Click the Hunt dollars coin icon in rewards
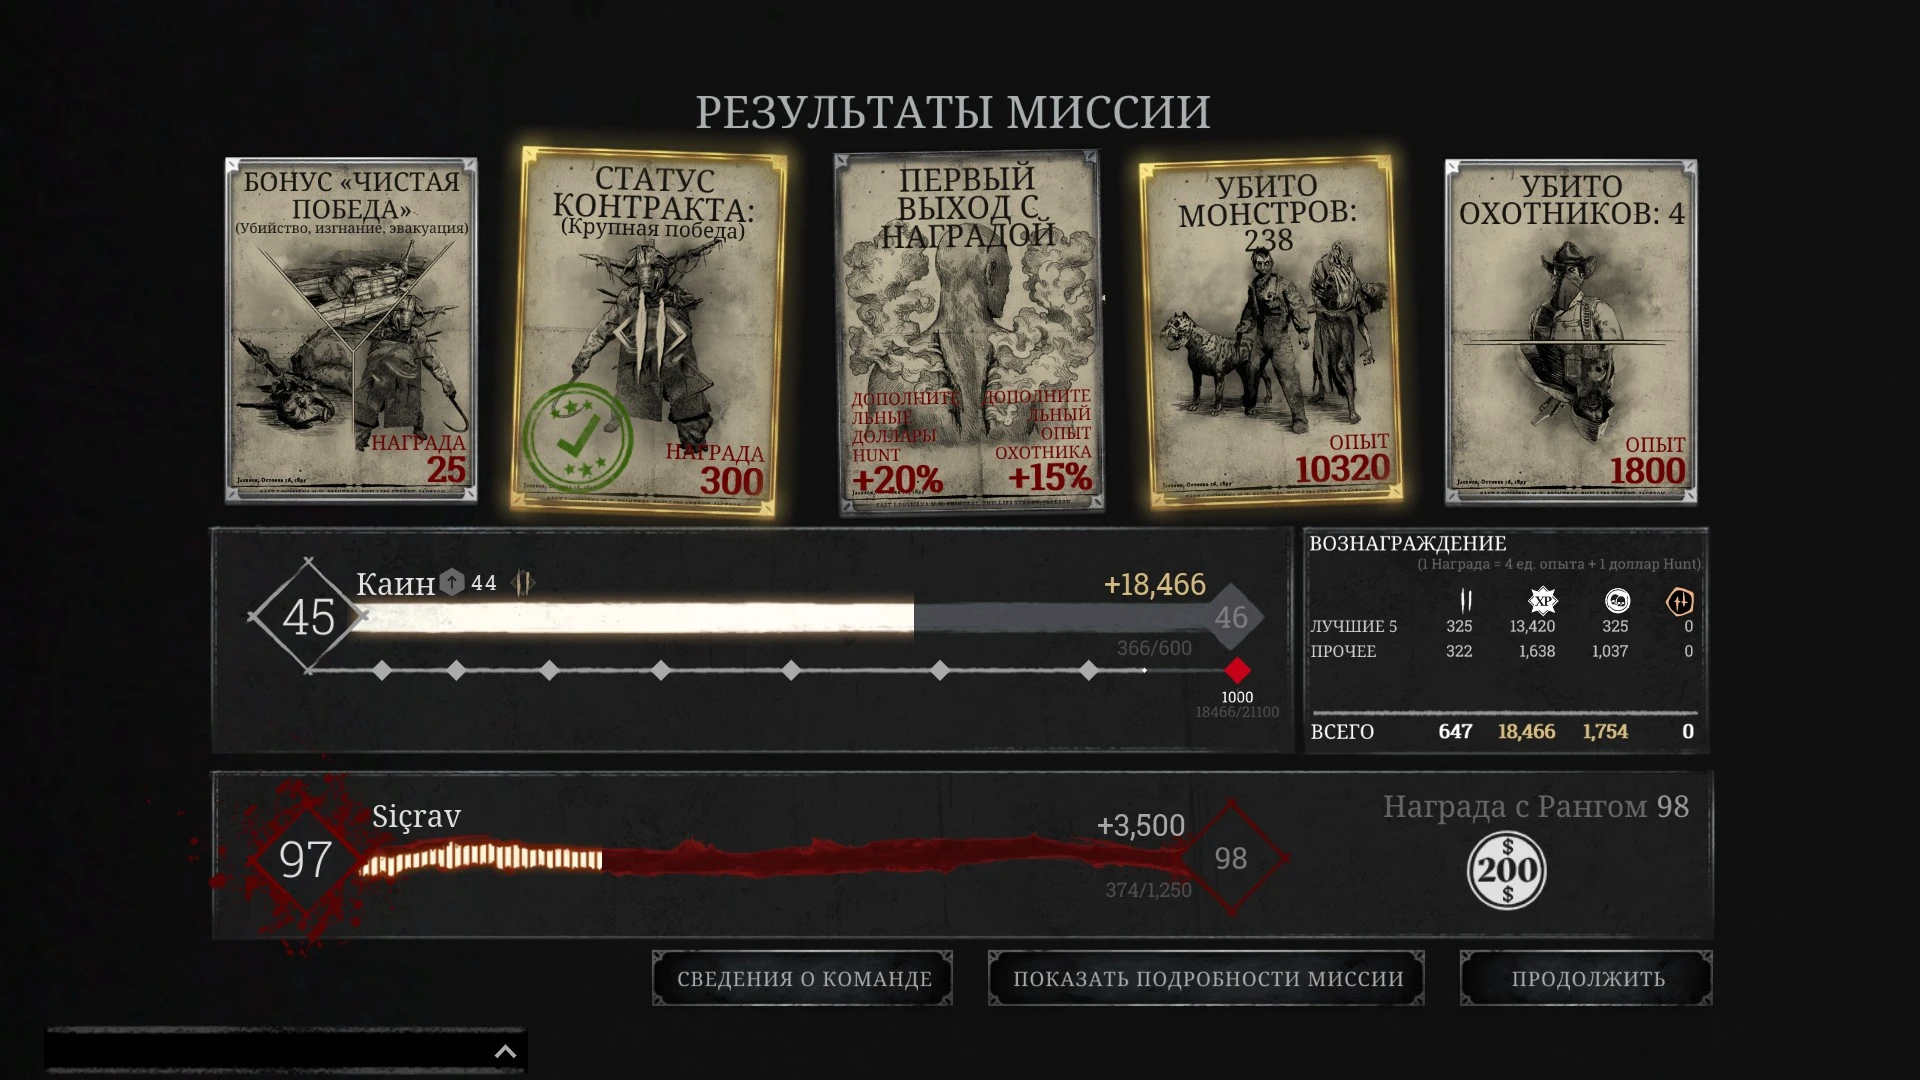Image resolution: width=1920 pixels, height=1080 pixels. 1617,600
